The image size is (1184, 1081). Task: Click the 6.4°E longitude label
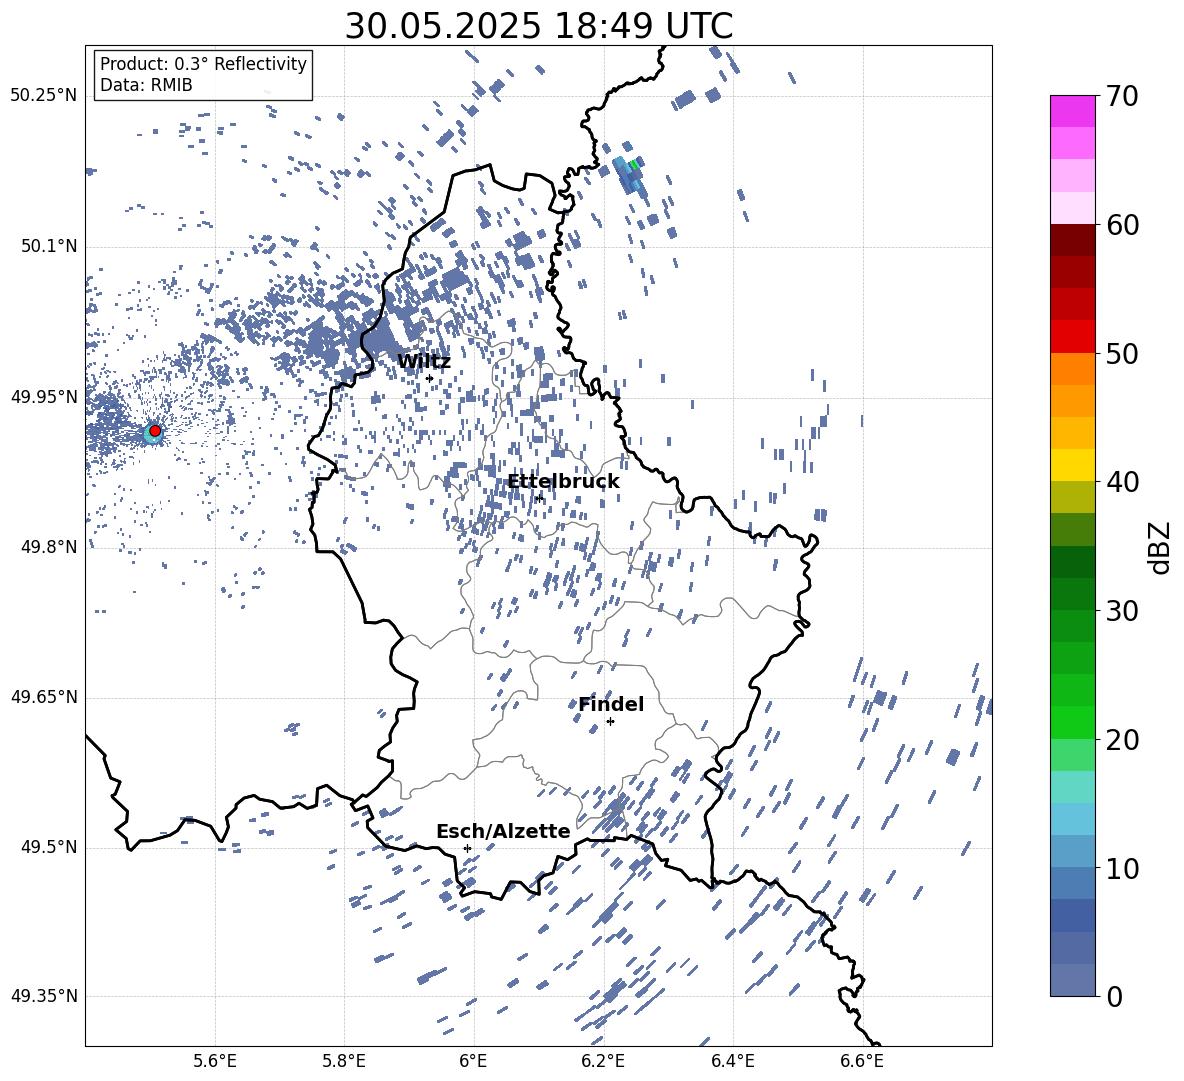coord(732,1061)
